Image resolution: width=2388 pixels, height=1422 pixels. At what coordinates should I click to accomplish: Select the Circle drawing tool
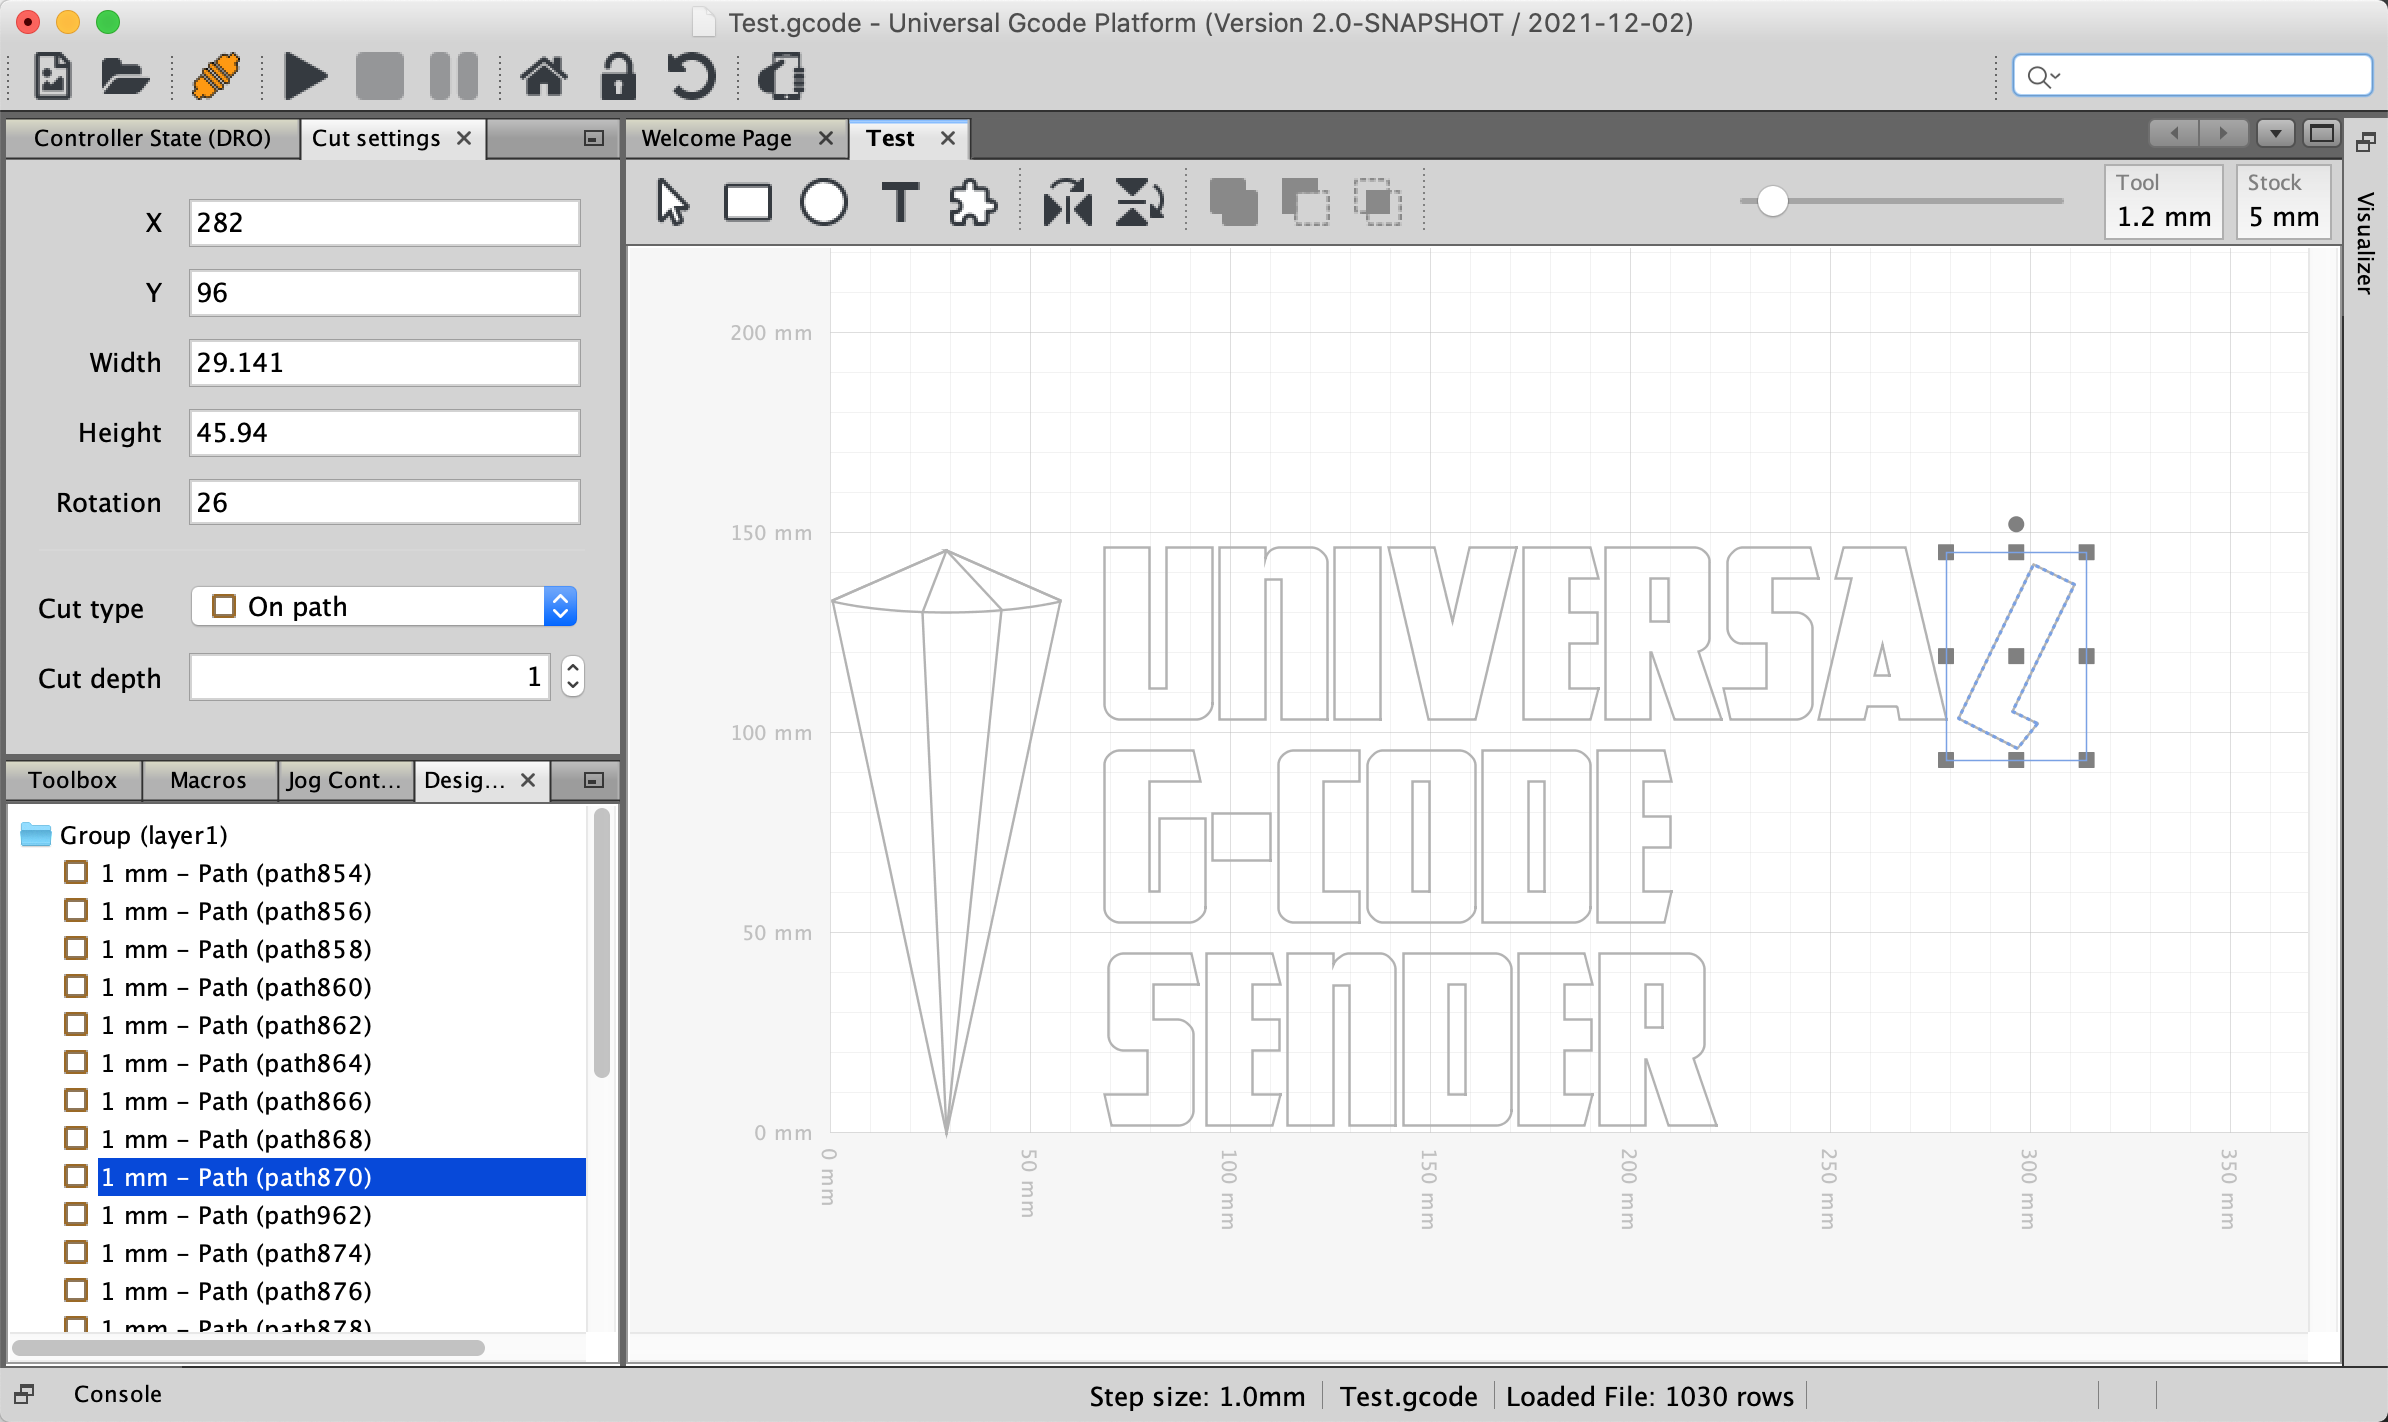(823, 202)
